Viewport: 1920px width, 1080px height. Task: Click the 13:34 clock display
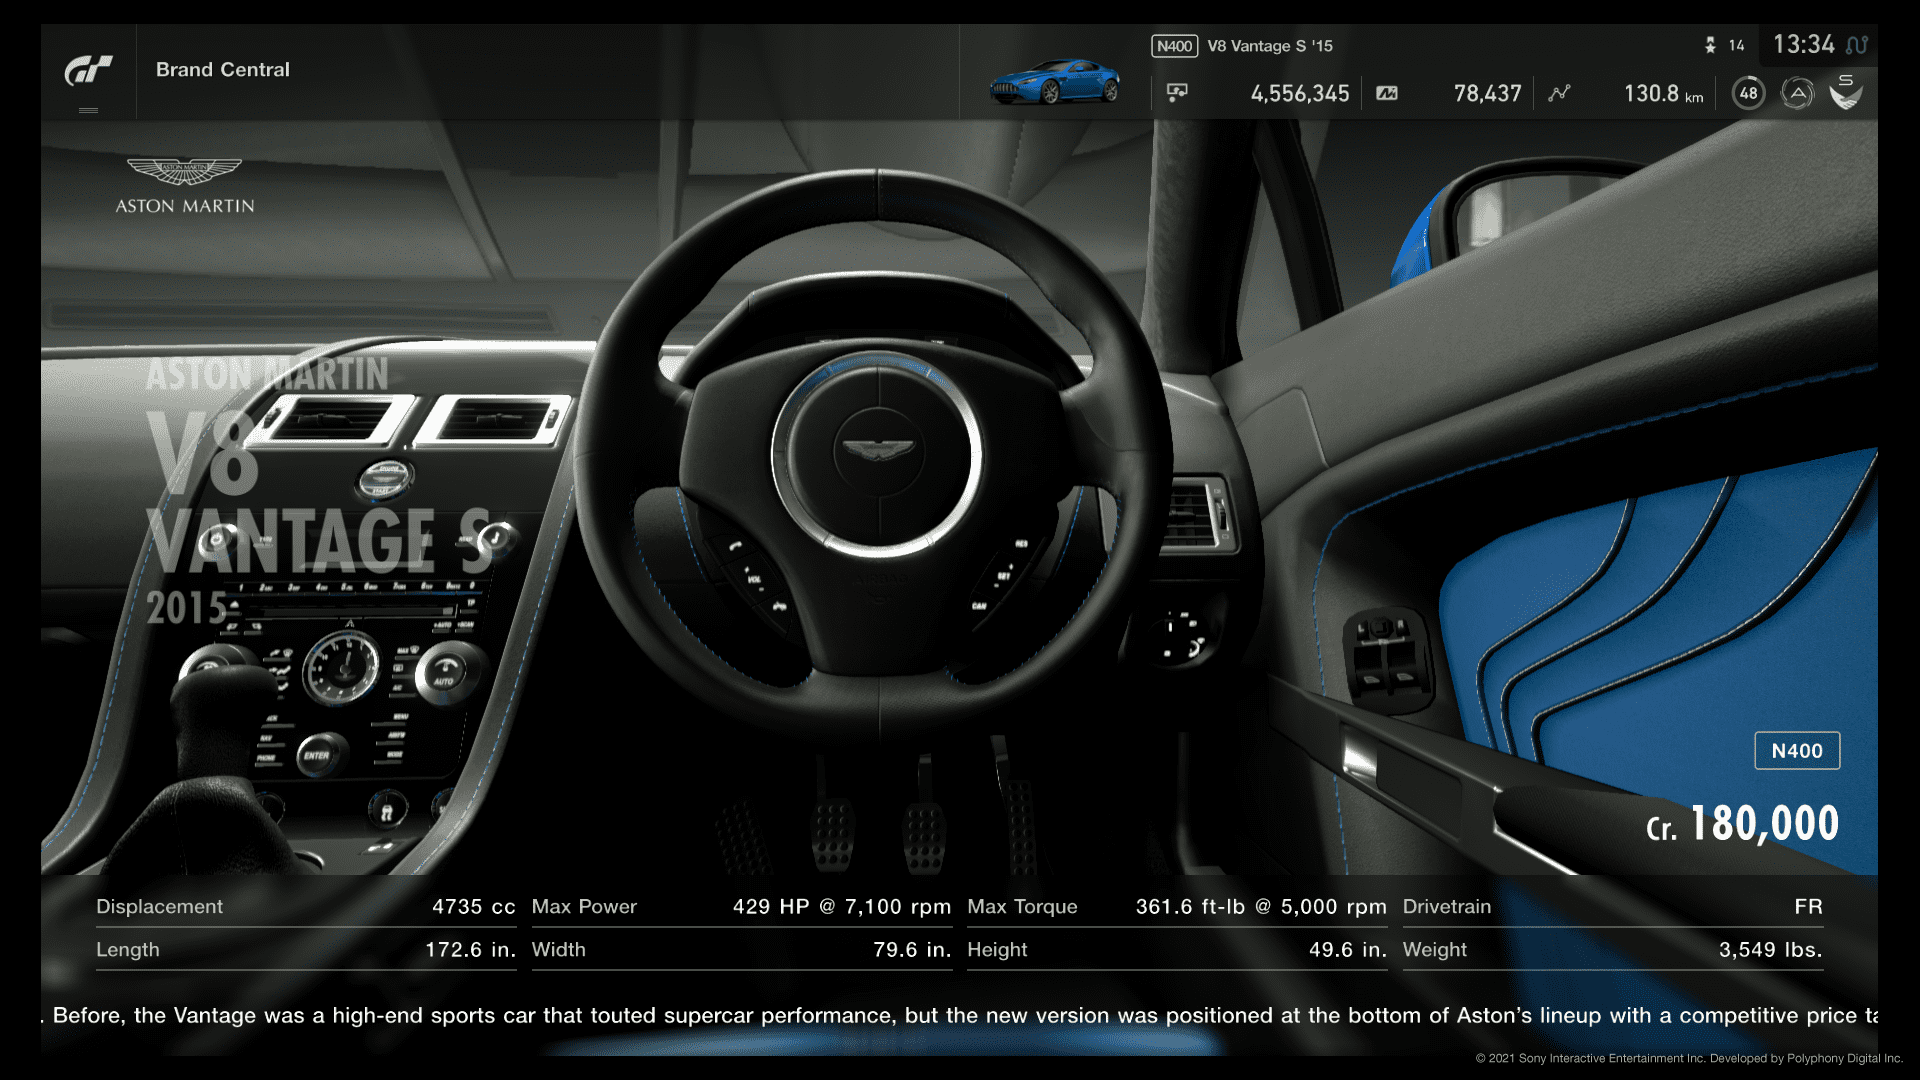point(1803,44)
